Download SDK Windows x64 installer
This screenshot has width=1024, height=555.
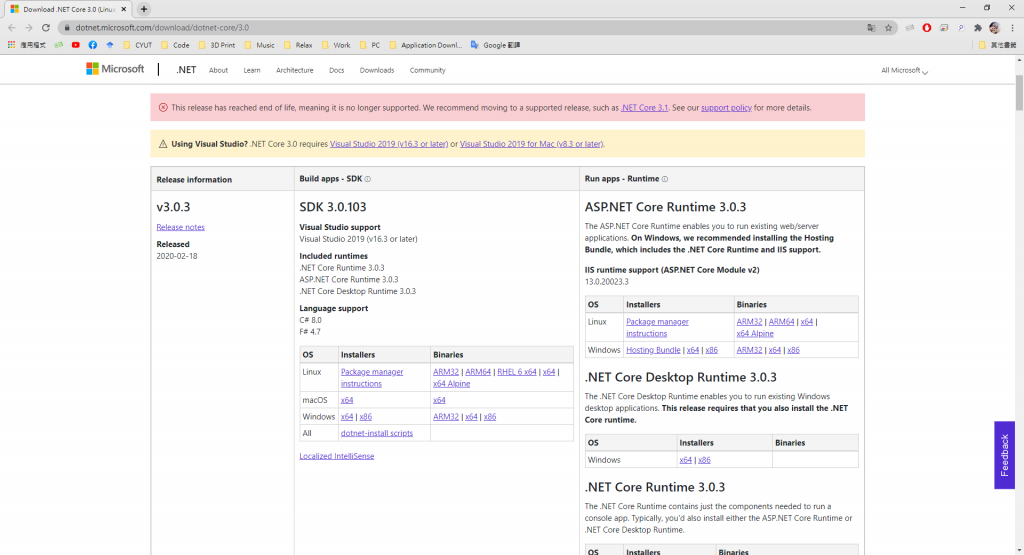pos(347,417)
